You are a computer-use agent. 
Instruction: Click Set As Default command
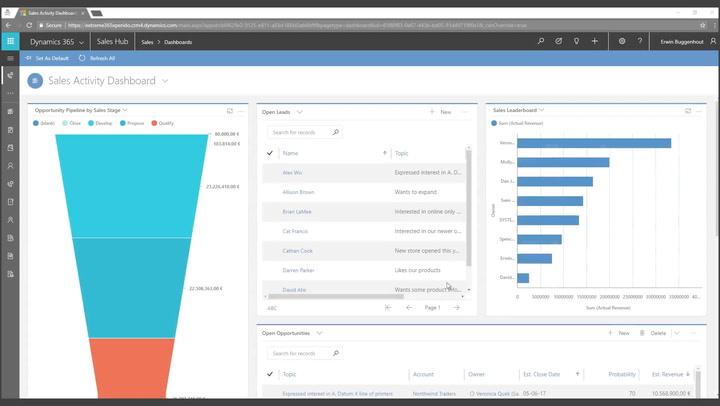48,58
